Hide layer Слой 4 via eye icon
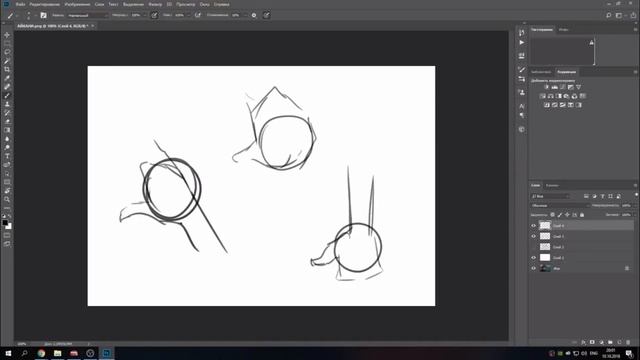The height and width of the screenshot is (360, 640). 533,225
